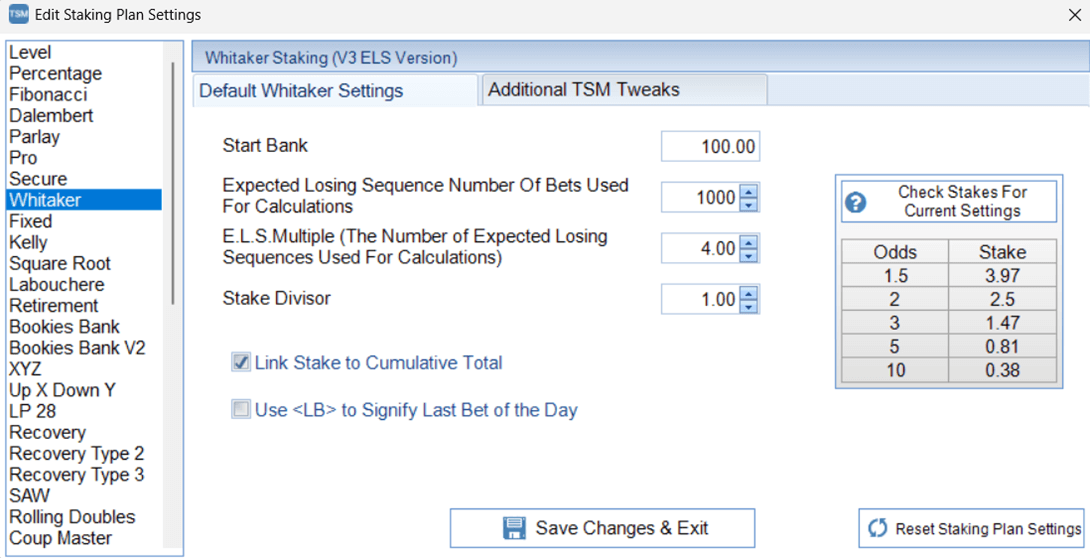The width and height of the screenshot is (1090, 558).
Task: Click the TSM application icon in title bar
Action: pyautogui.click(x=18, y=14)
